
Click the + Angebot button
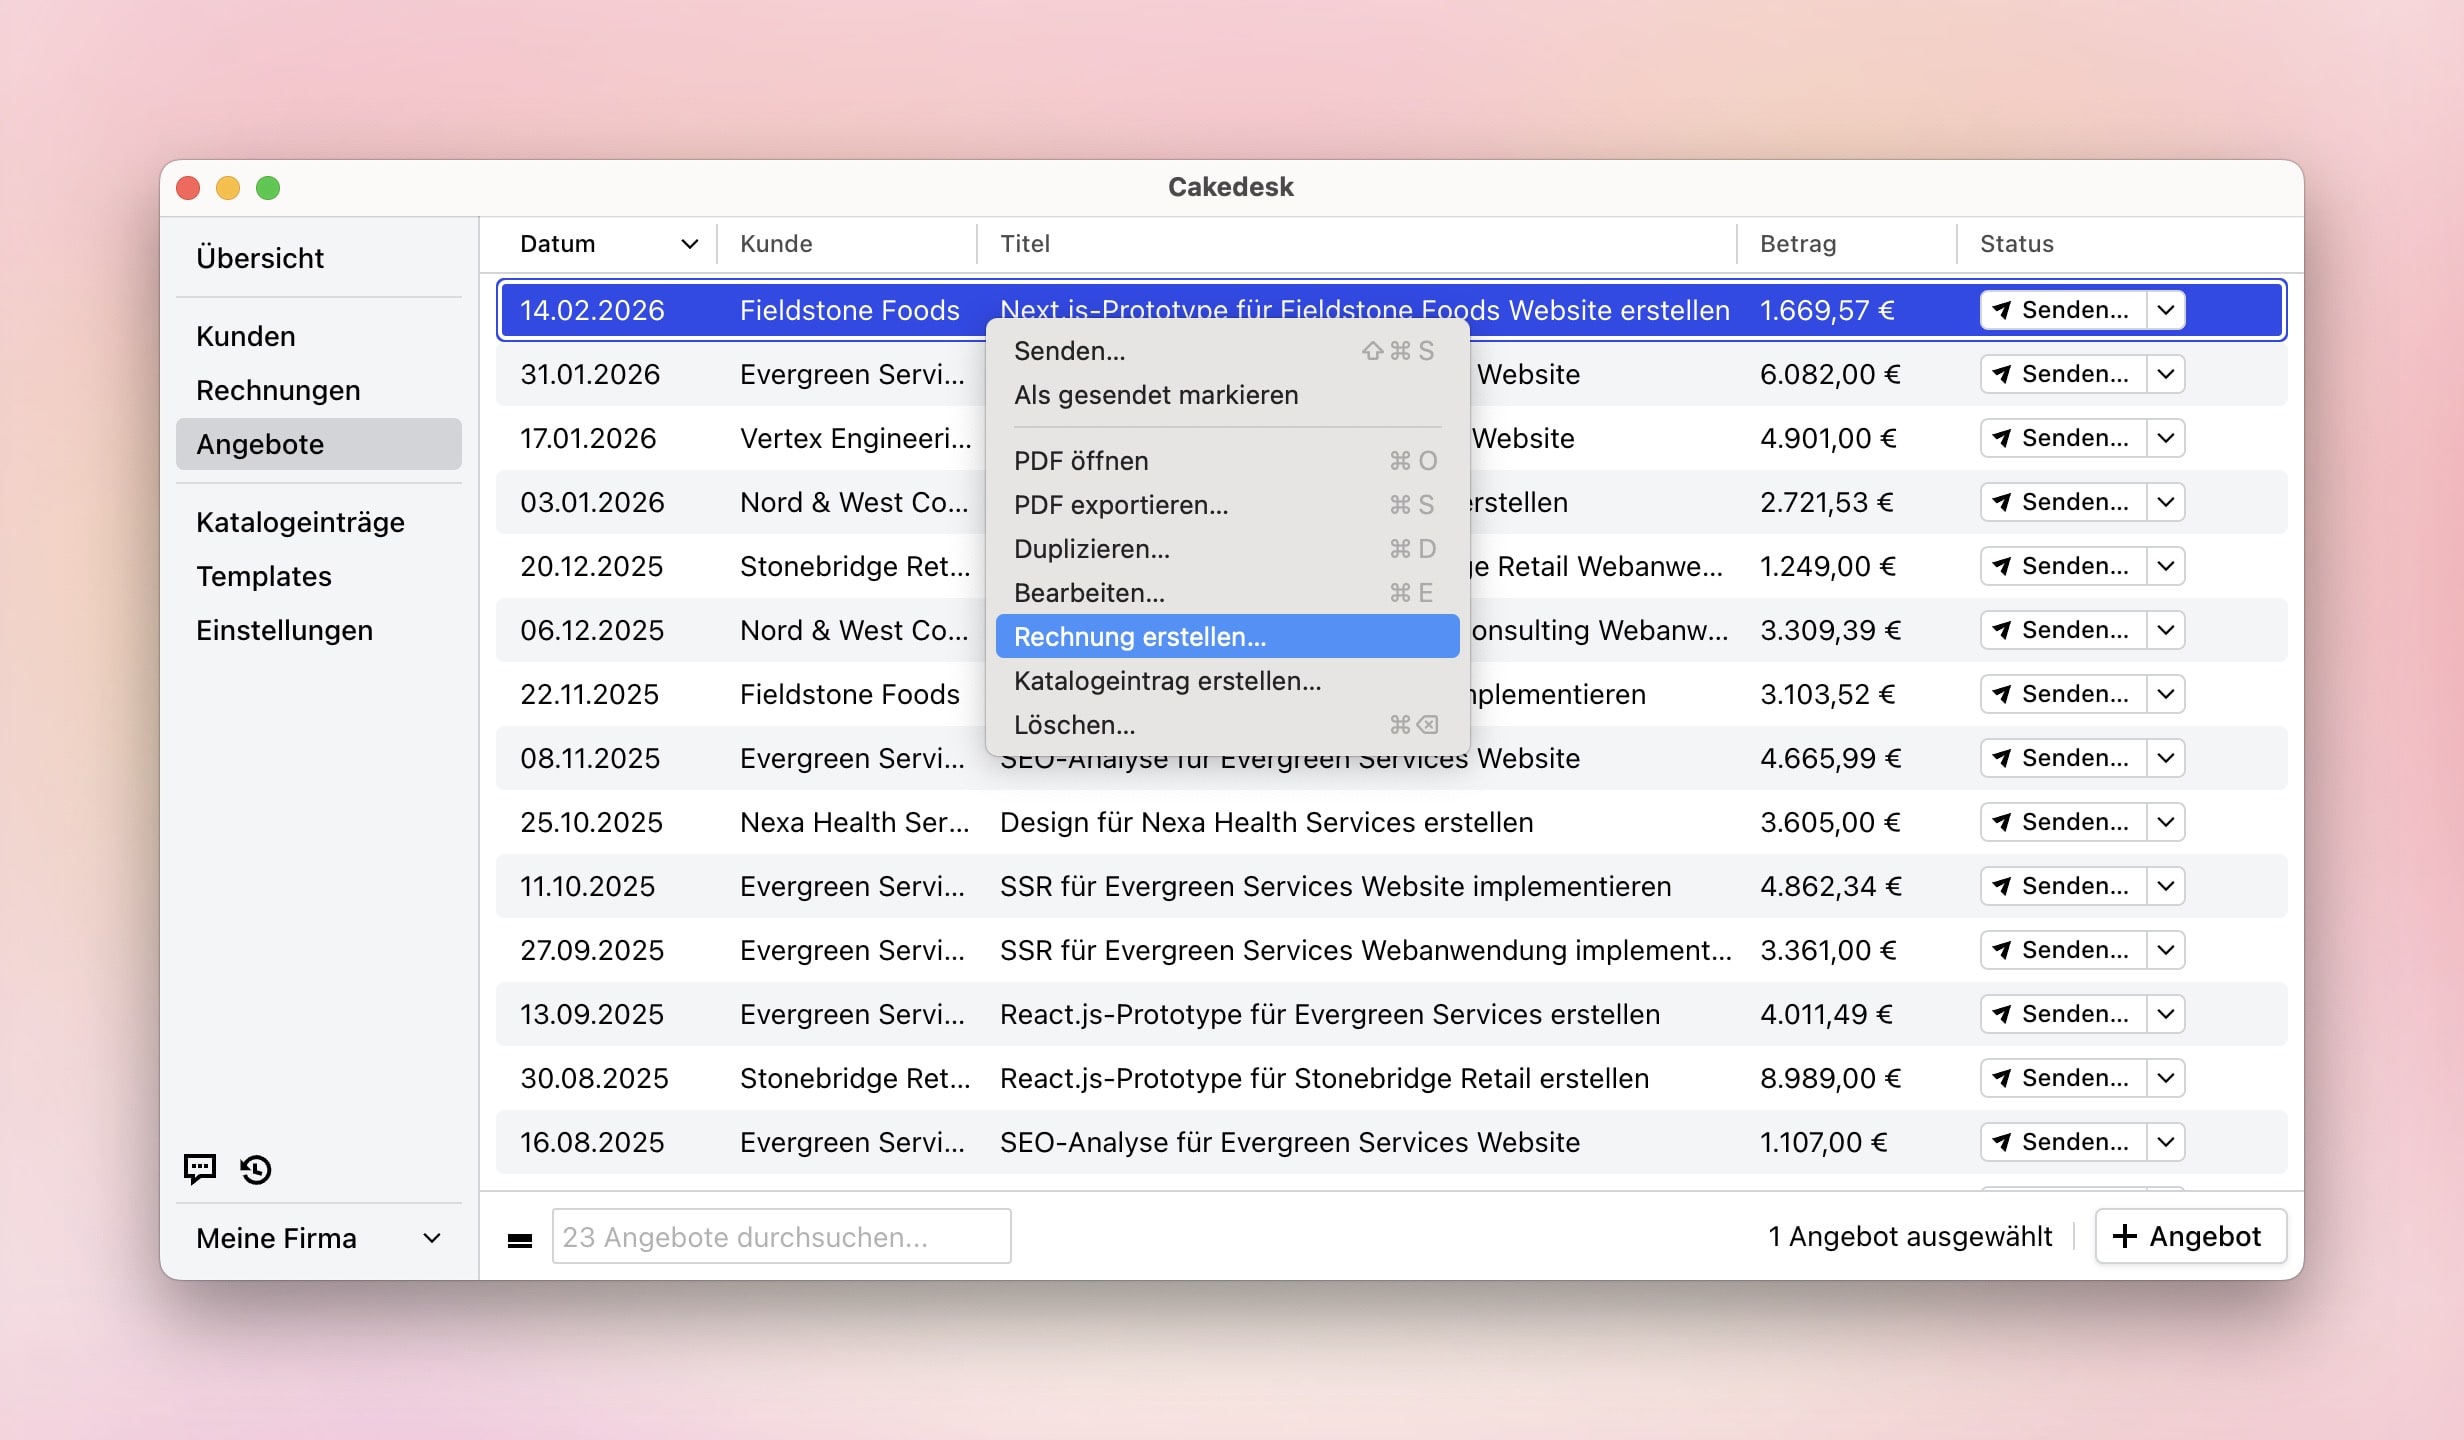pyautogui.click(x=2190, y=1236)
